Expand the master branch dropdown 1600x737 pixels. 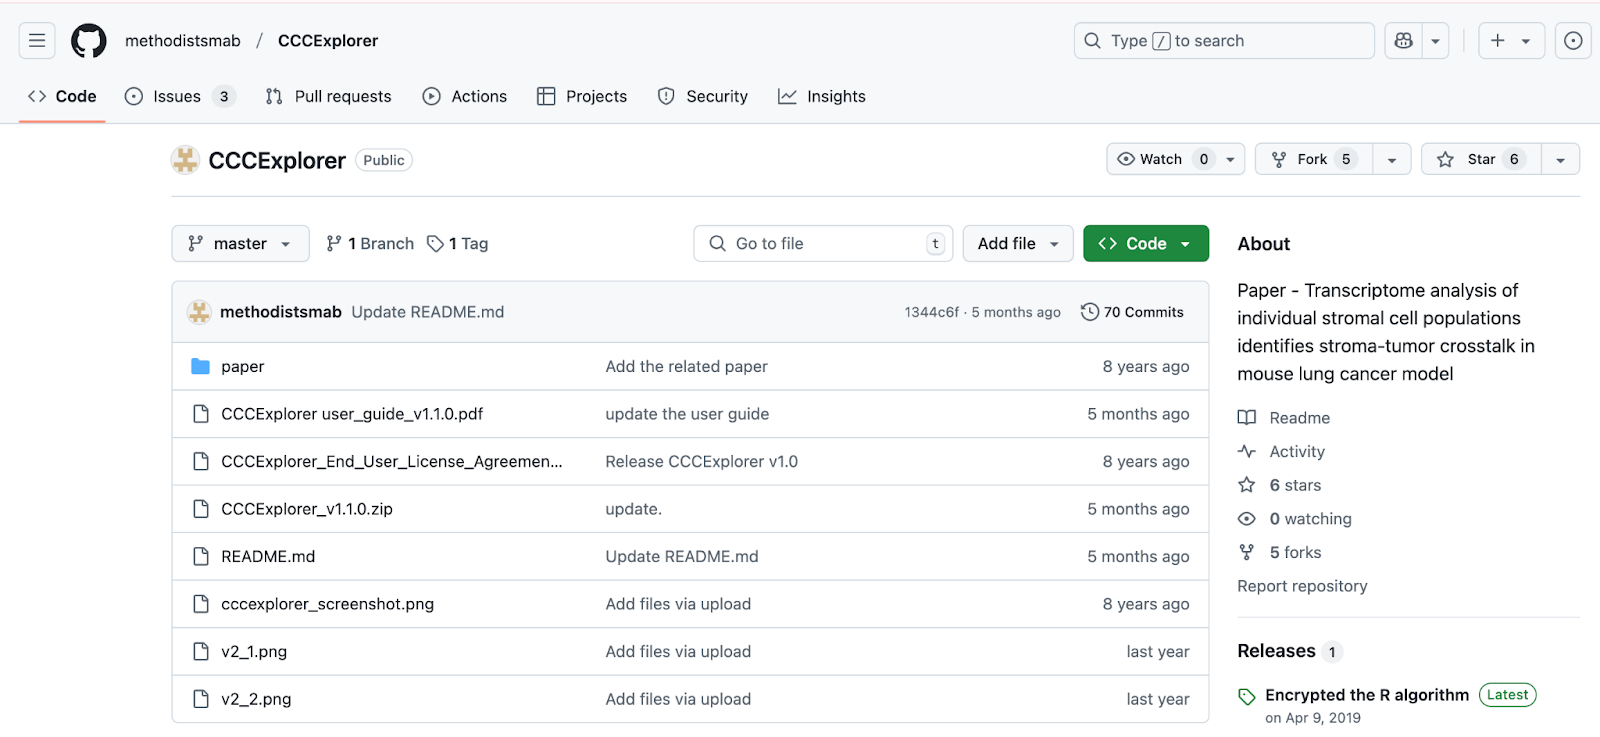click(240, 244)
